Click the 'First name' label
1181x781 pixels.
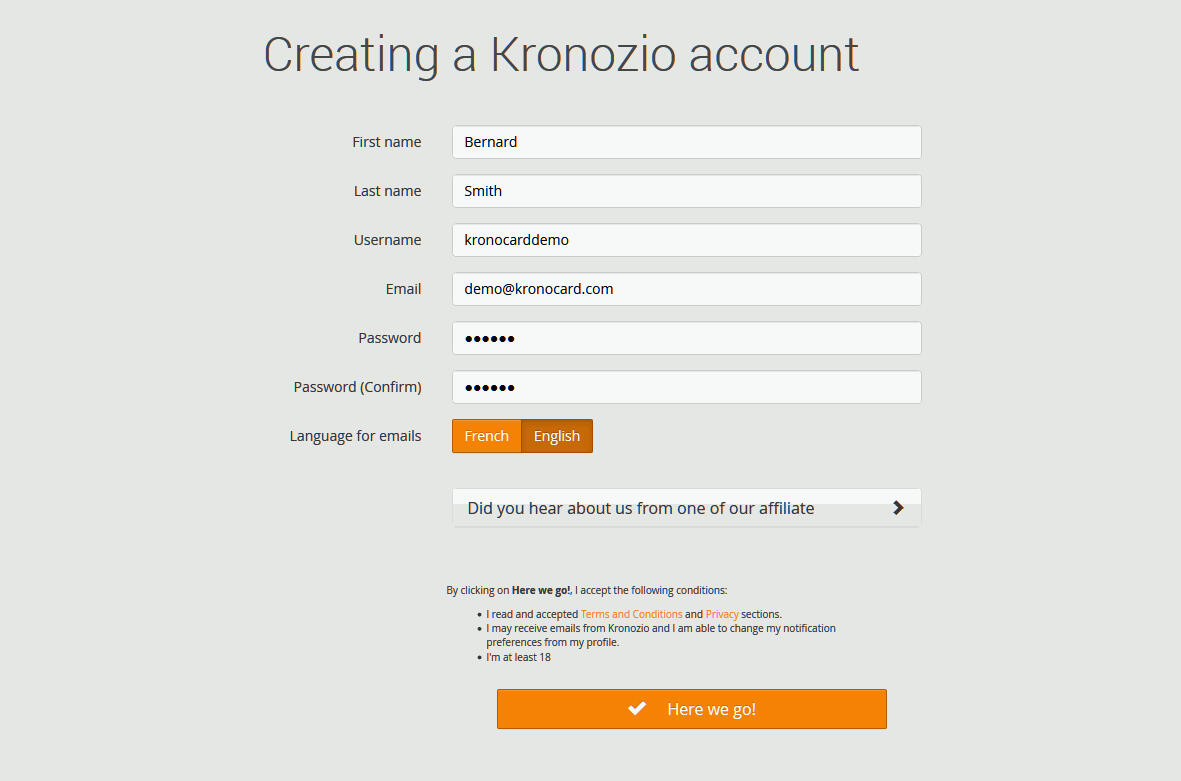point(386,142)
